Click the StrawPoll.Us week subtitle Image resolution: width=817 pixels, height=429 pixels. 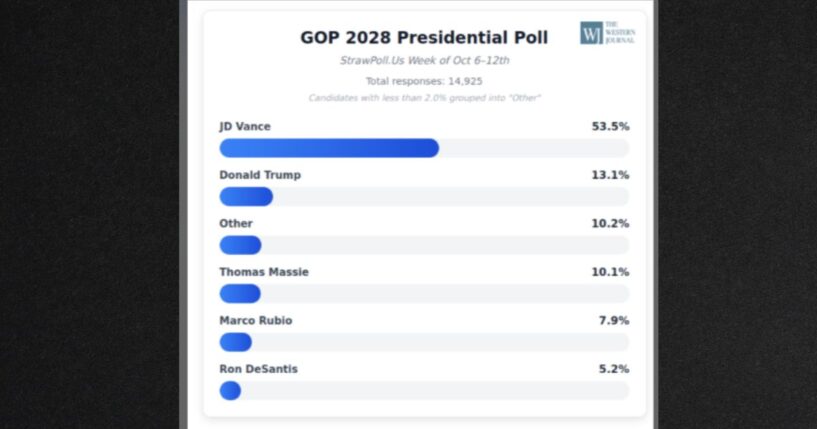point(424,61)
